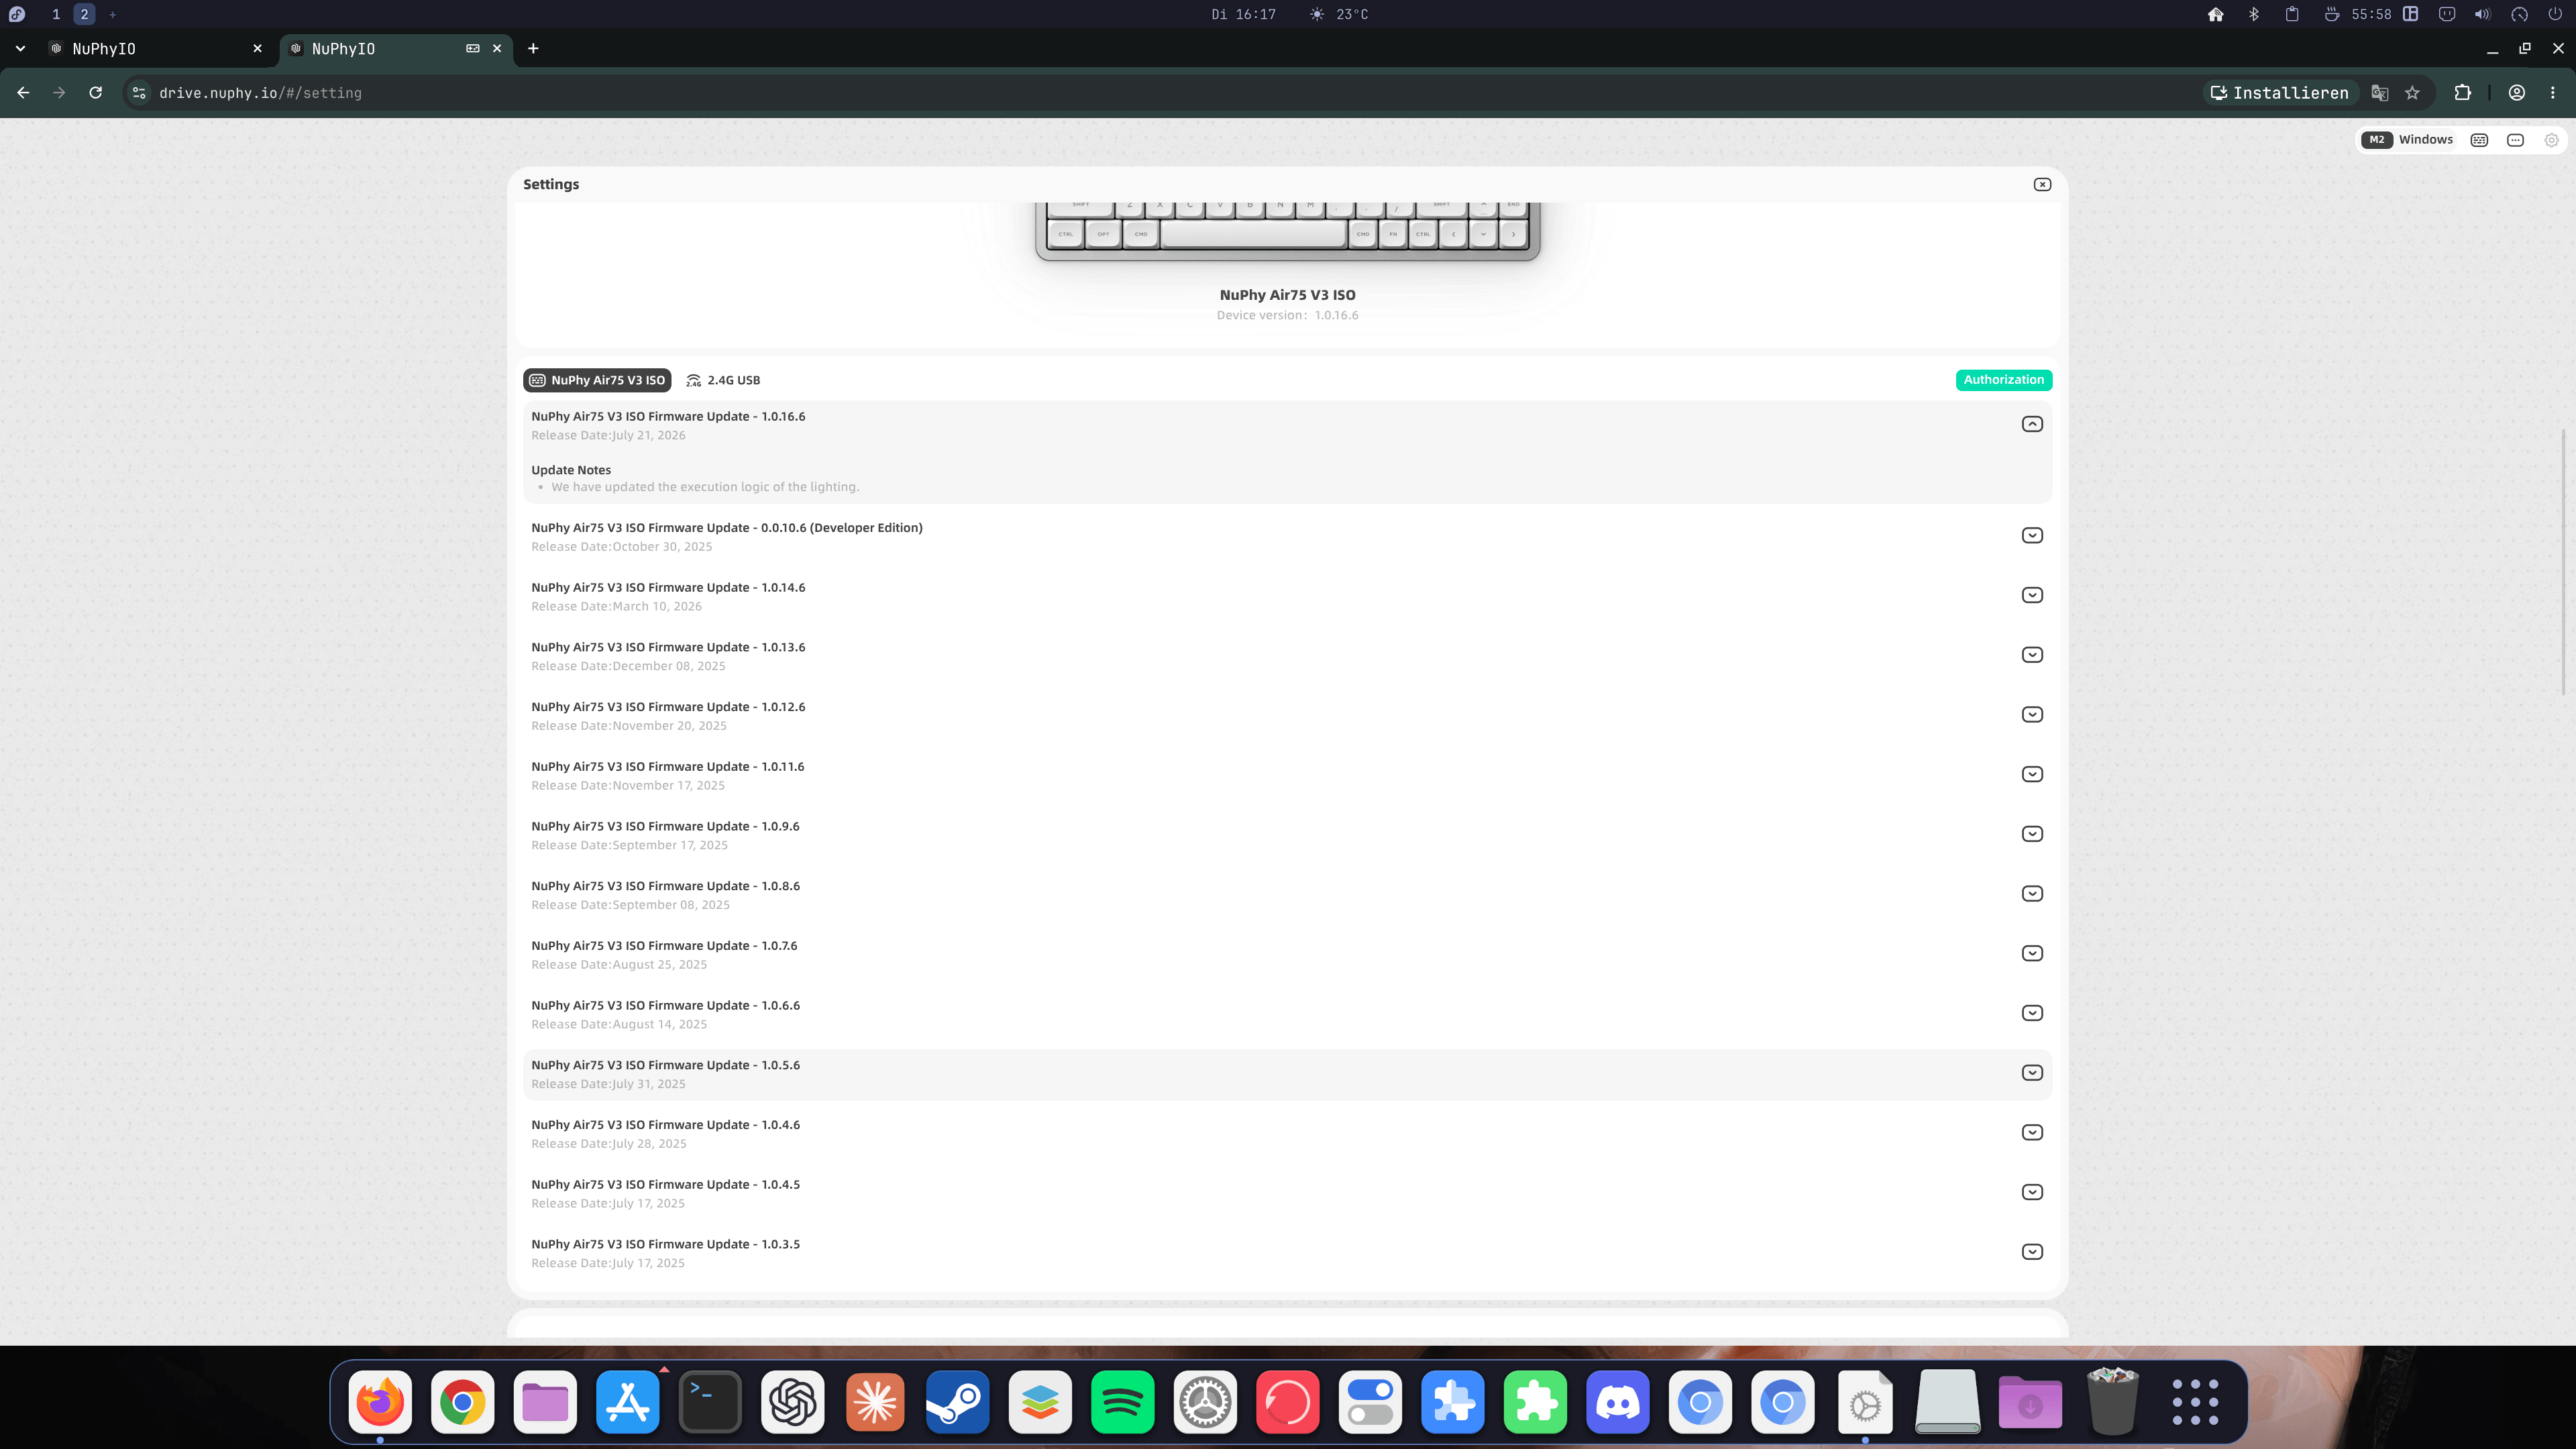Collapse the 1.0.16.6 firmware update notes
The image size is (2576, 1449).
click(2032, 424)
